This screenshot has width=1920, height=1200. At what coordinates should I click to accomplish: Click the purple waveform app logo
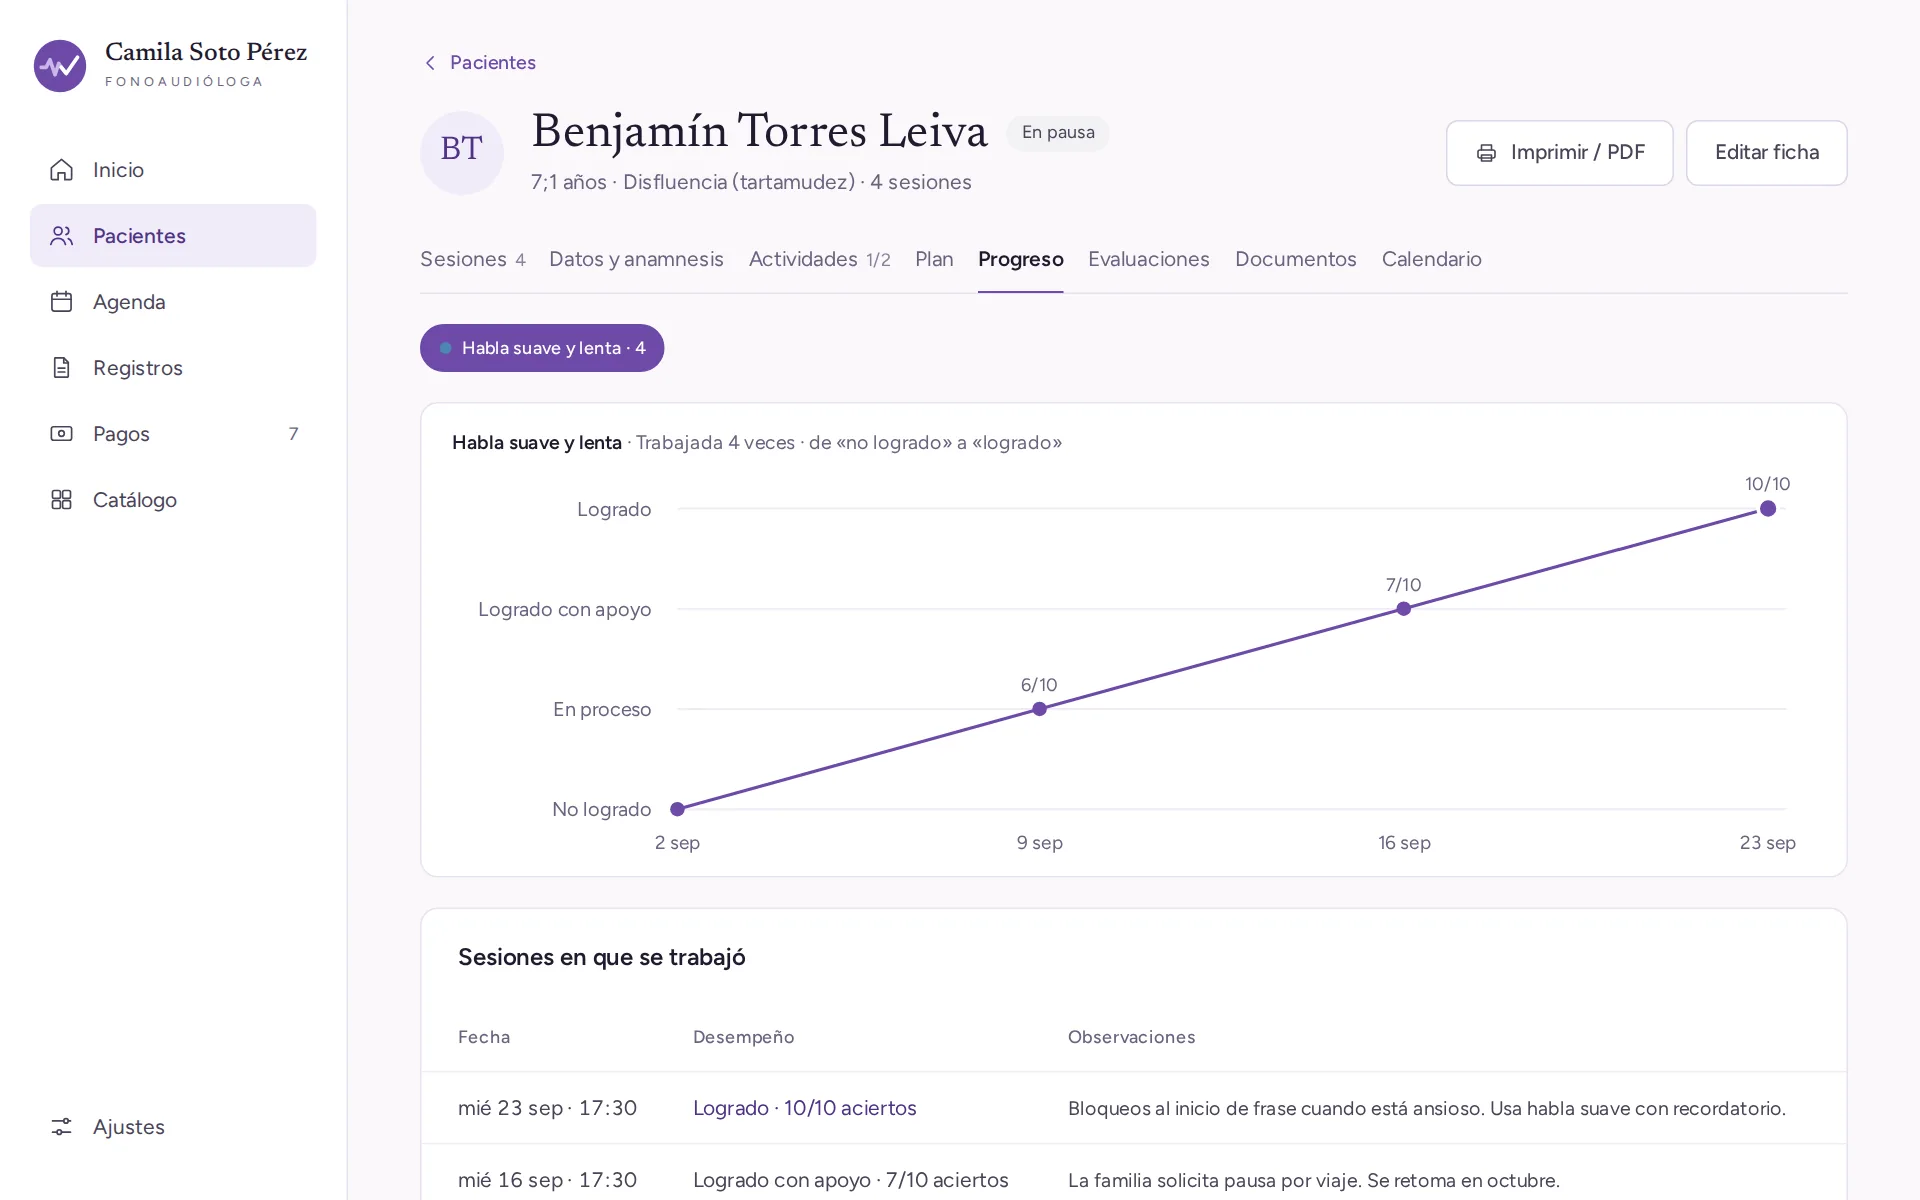[x=60, y=66]
